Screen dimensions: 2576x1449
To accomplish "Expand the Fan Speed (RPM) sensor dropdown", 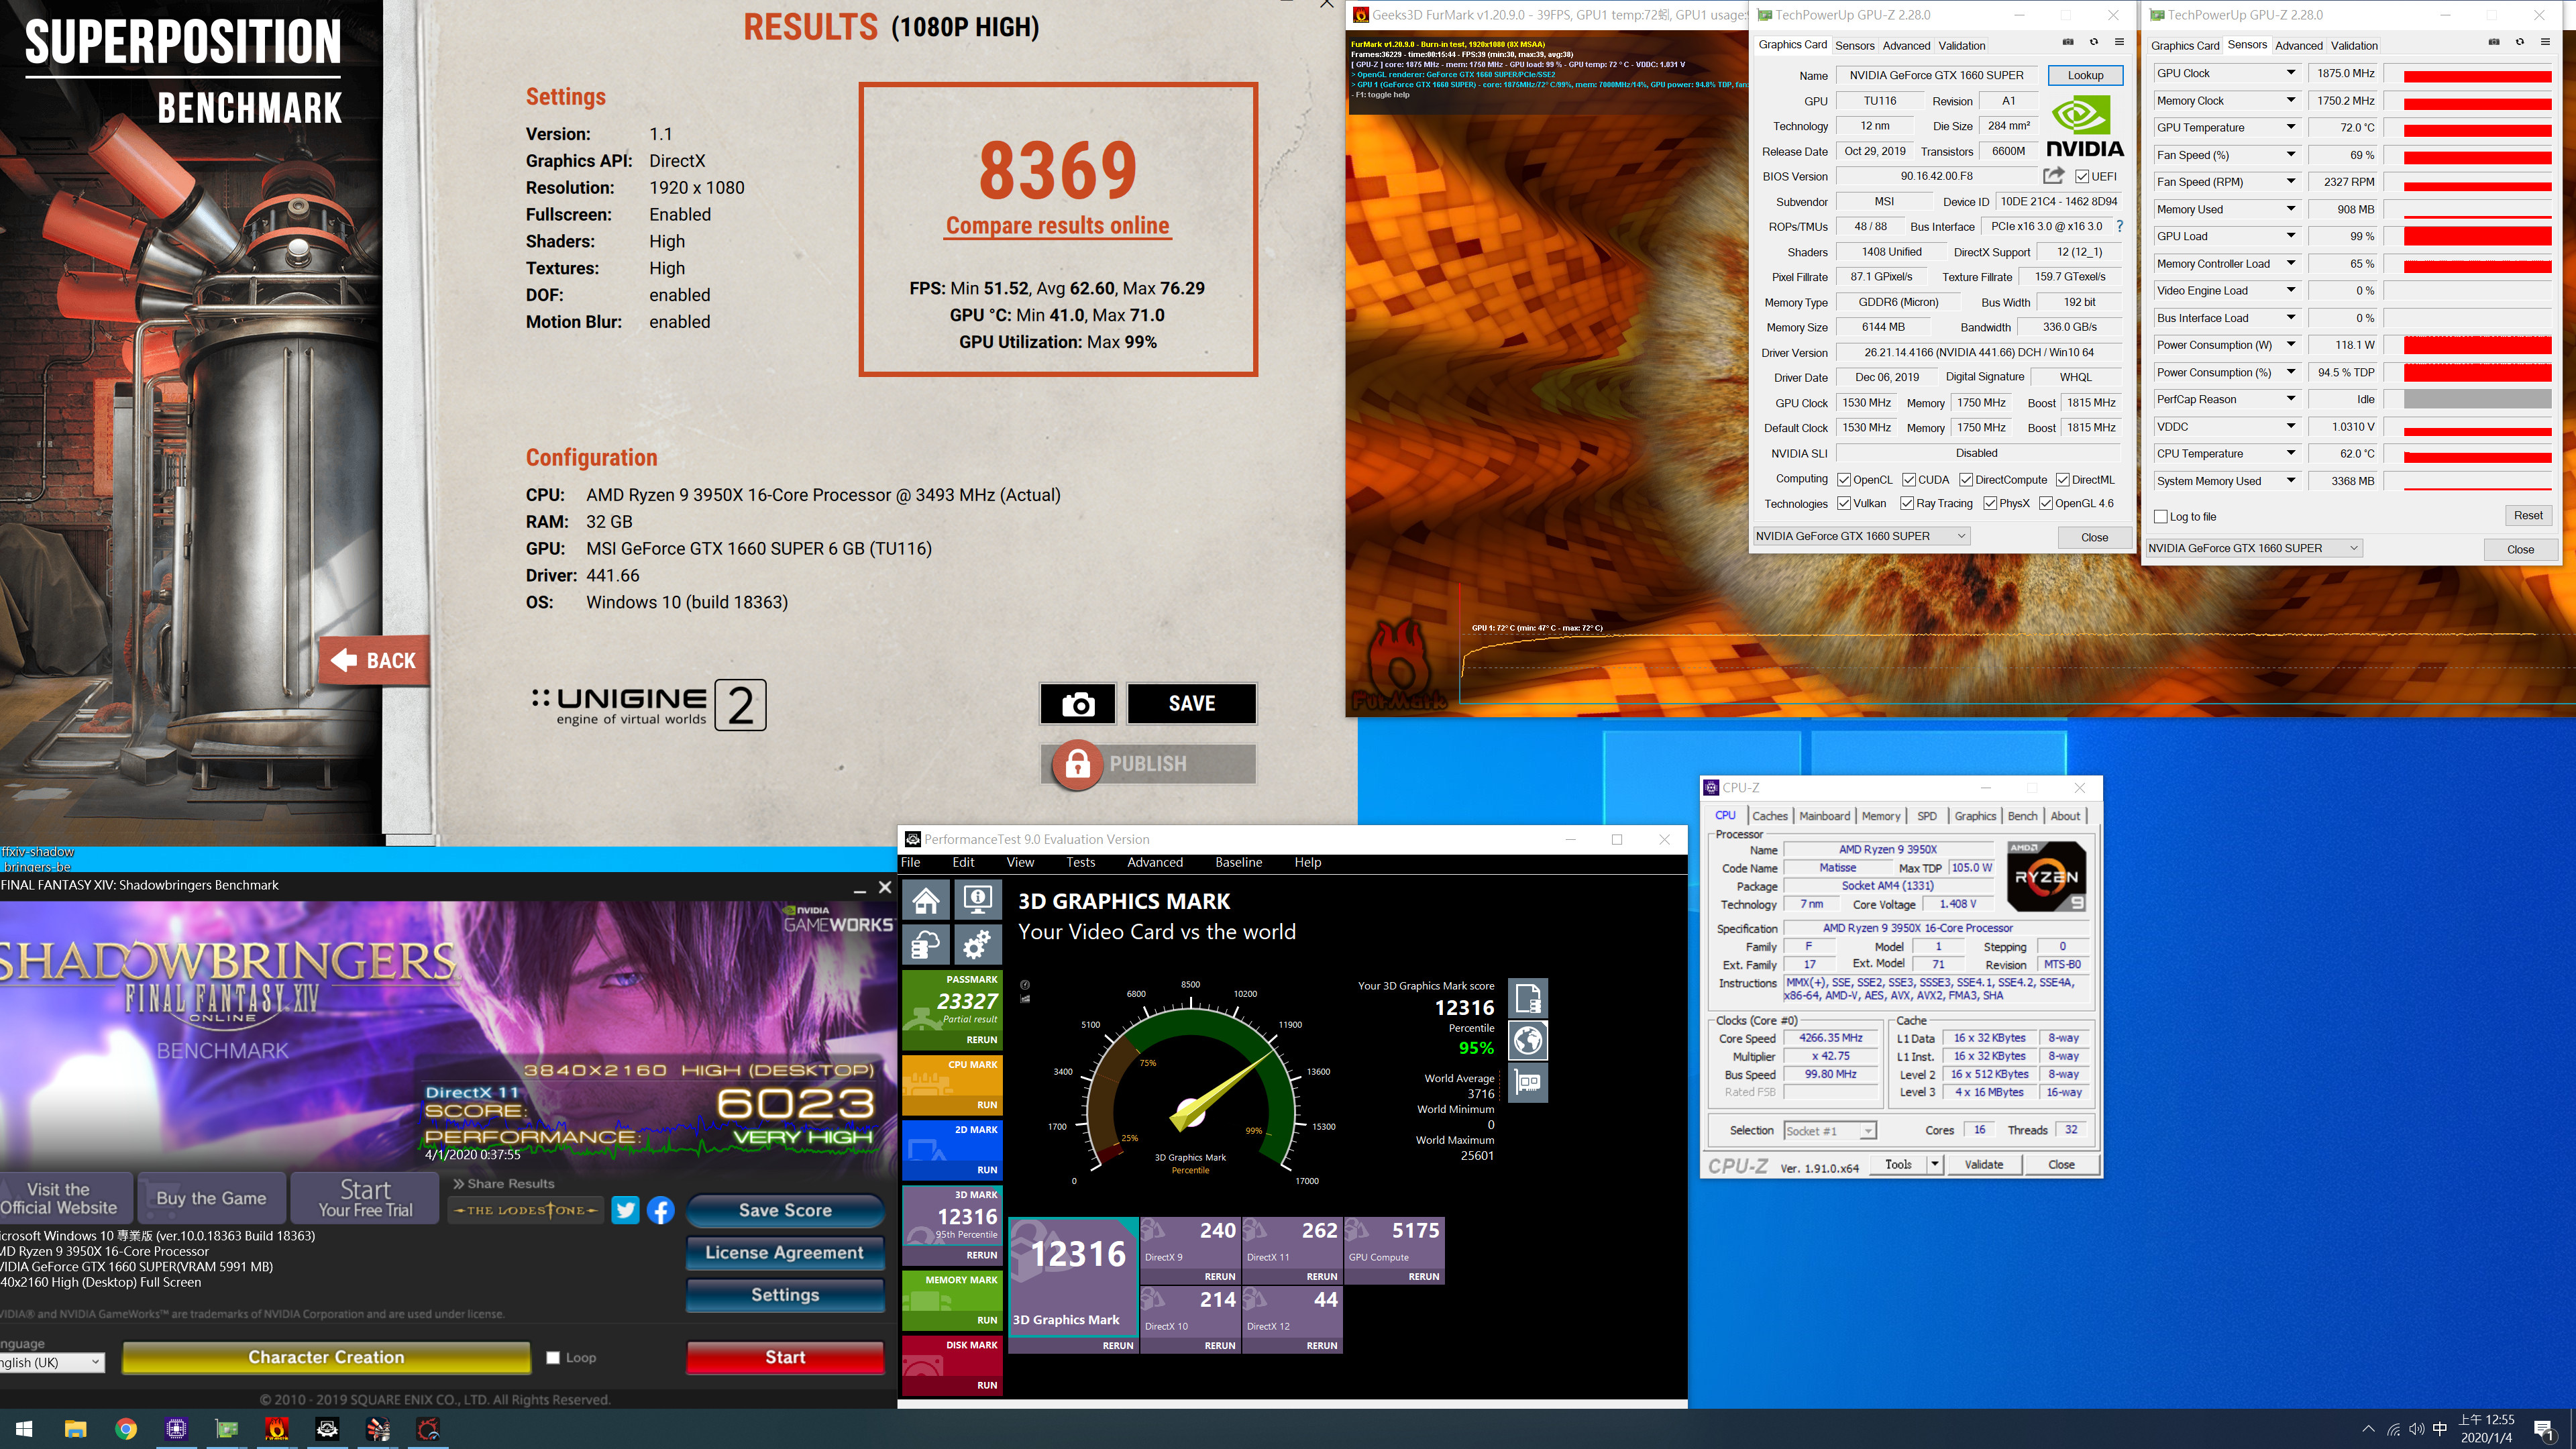I will pyautogui.click(x=2291, y=182).
